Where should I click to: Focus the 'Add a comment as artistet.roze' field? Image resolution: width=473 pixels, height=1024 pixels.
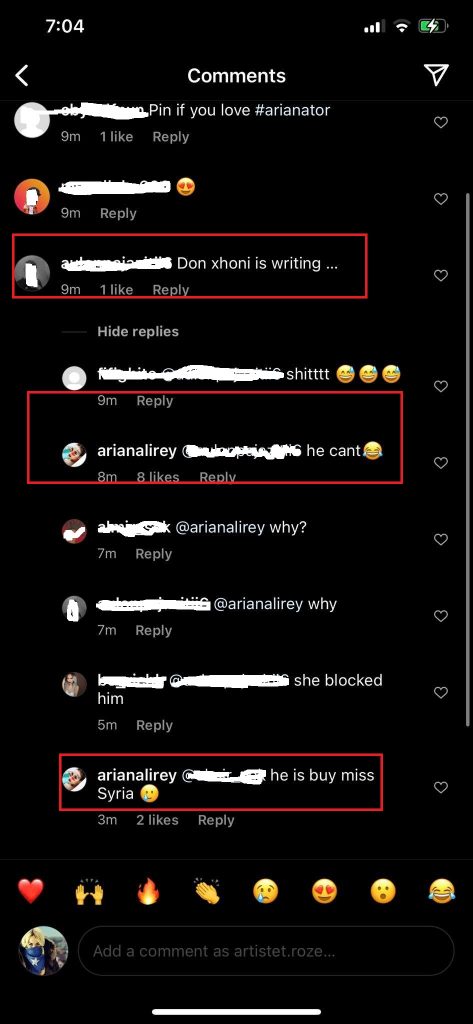tap(266, 951)
